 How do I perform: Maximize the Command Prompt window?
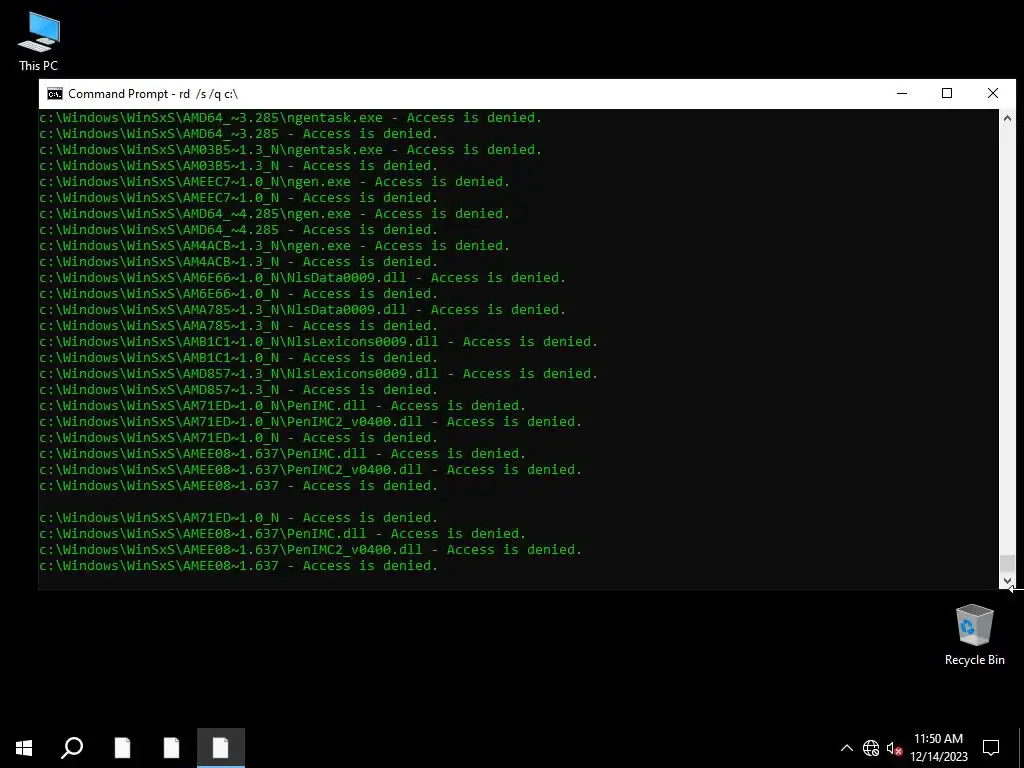[x=947, y=93]
